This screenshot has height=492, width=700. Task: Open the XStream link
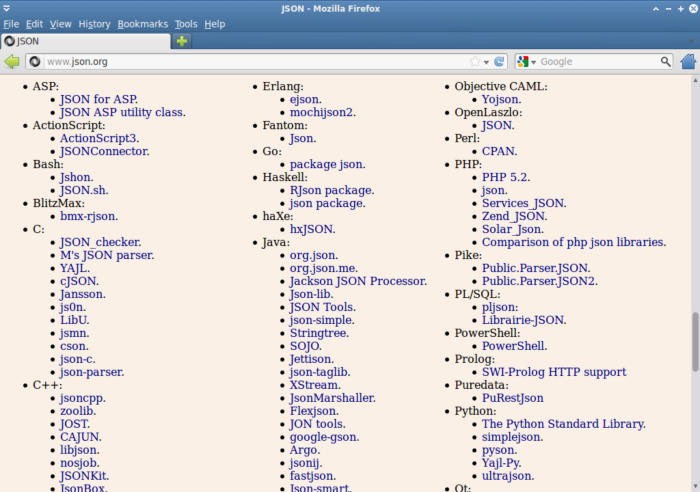pyautogui.click(x=315, y=385)
